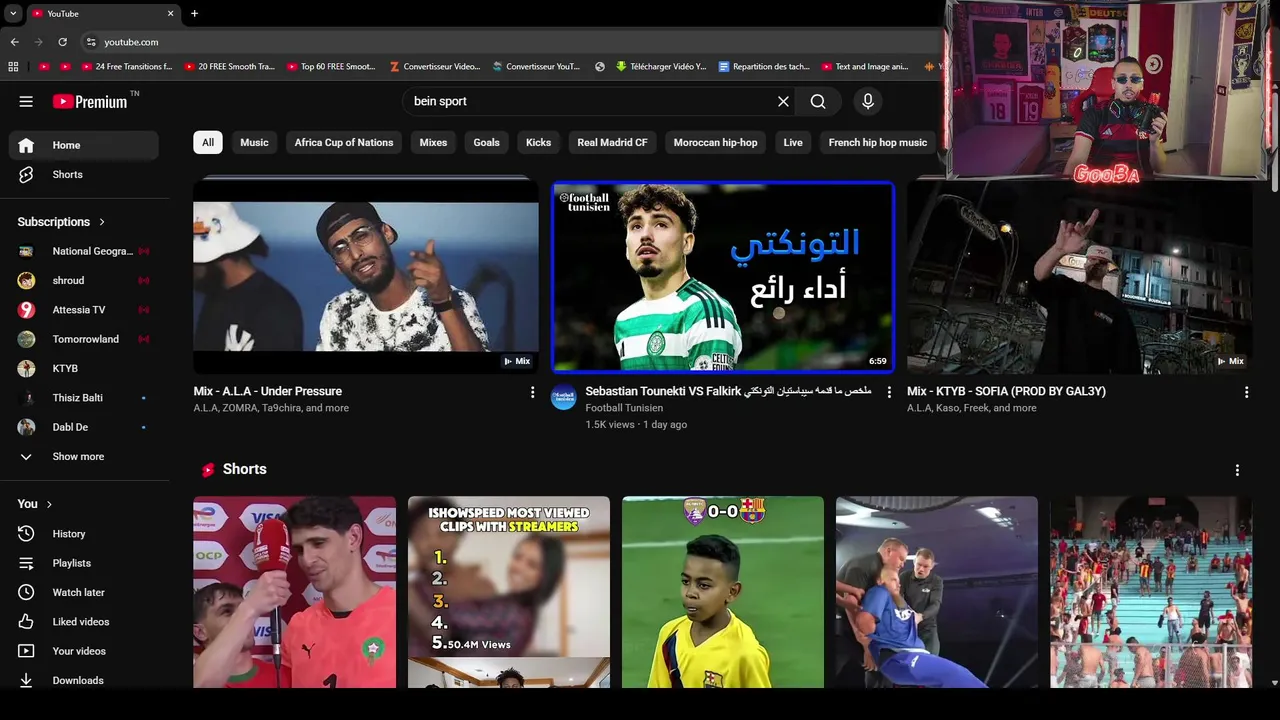This screenshot has width=1280, height=720.
Task: Click the site info icon in address bar
Action: click(x=91, y=42)
